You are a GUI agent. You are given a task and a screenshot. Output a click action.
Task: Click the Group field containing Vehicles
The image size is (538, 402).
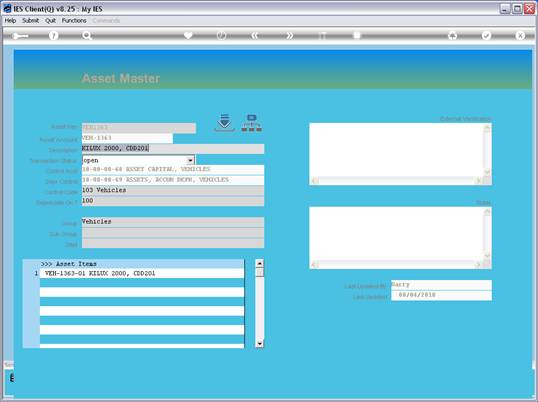173,222
